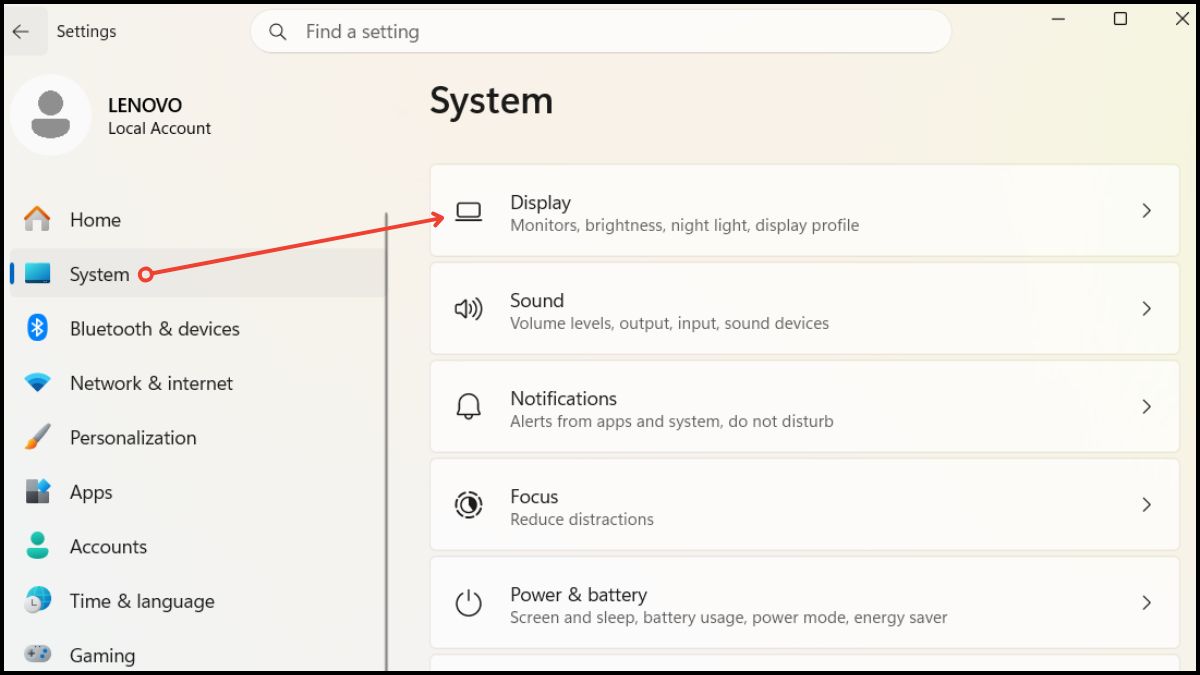The width and height of the screenshot is (1200, 675).
Task: Expand the Power & battery row chevron
Action: 1147,603
